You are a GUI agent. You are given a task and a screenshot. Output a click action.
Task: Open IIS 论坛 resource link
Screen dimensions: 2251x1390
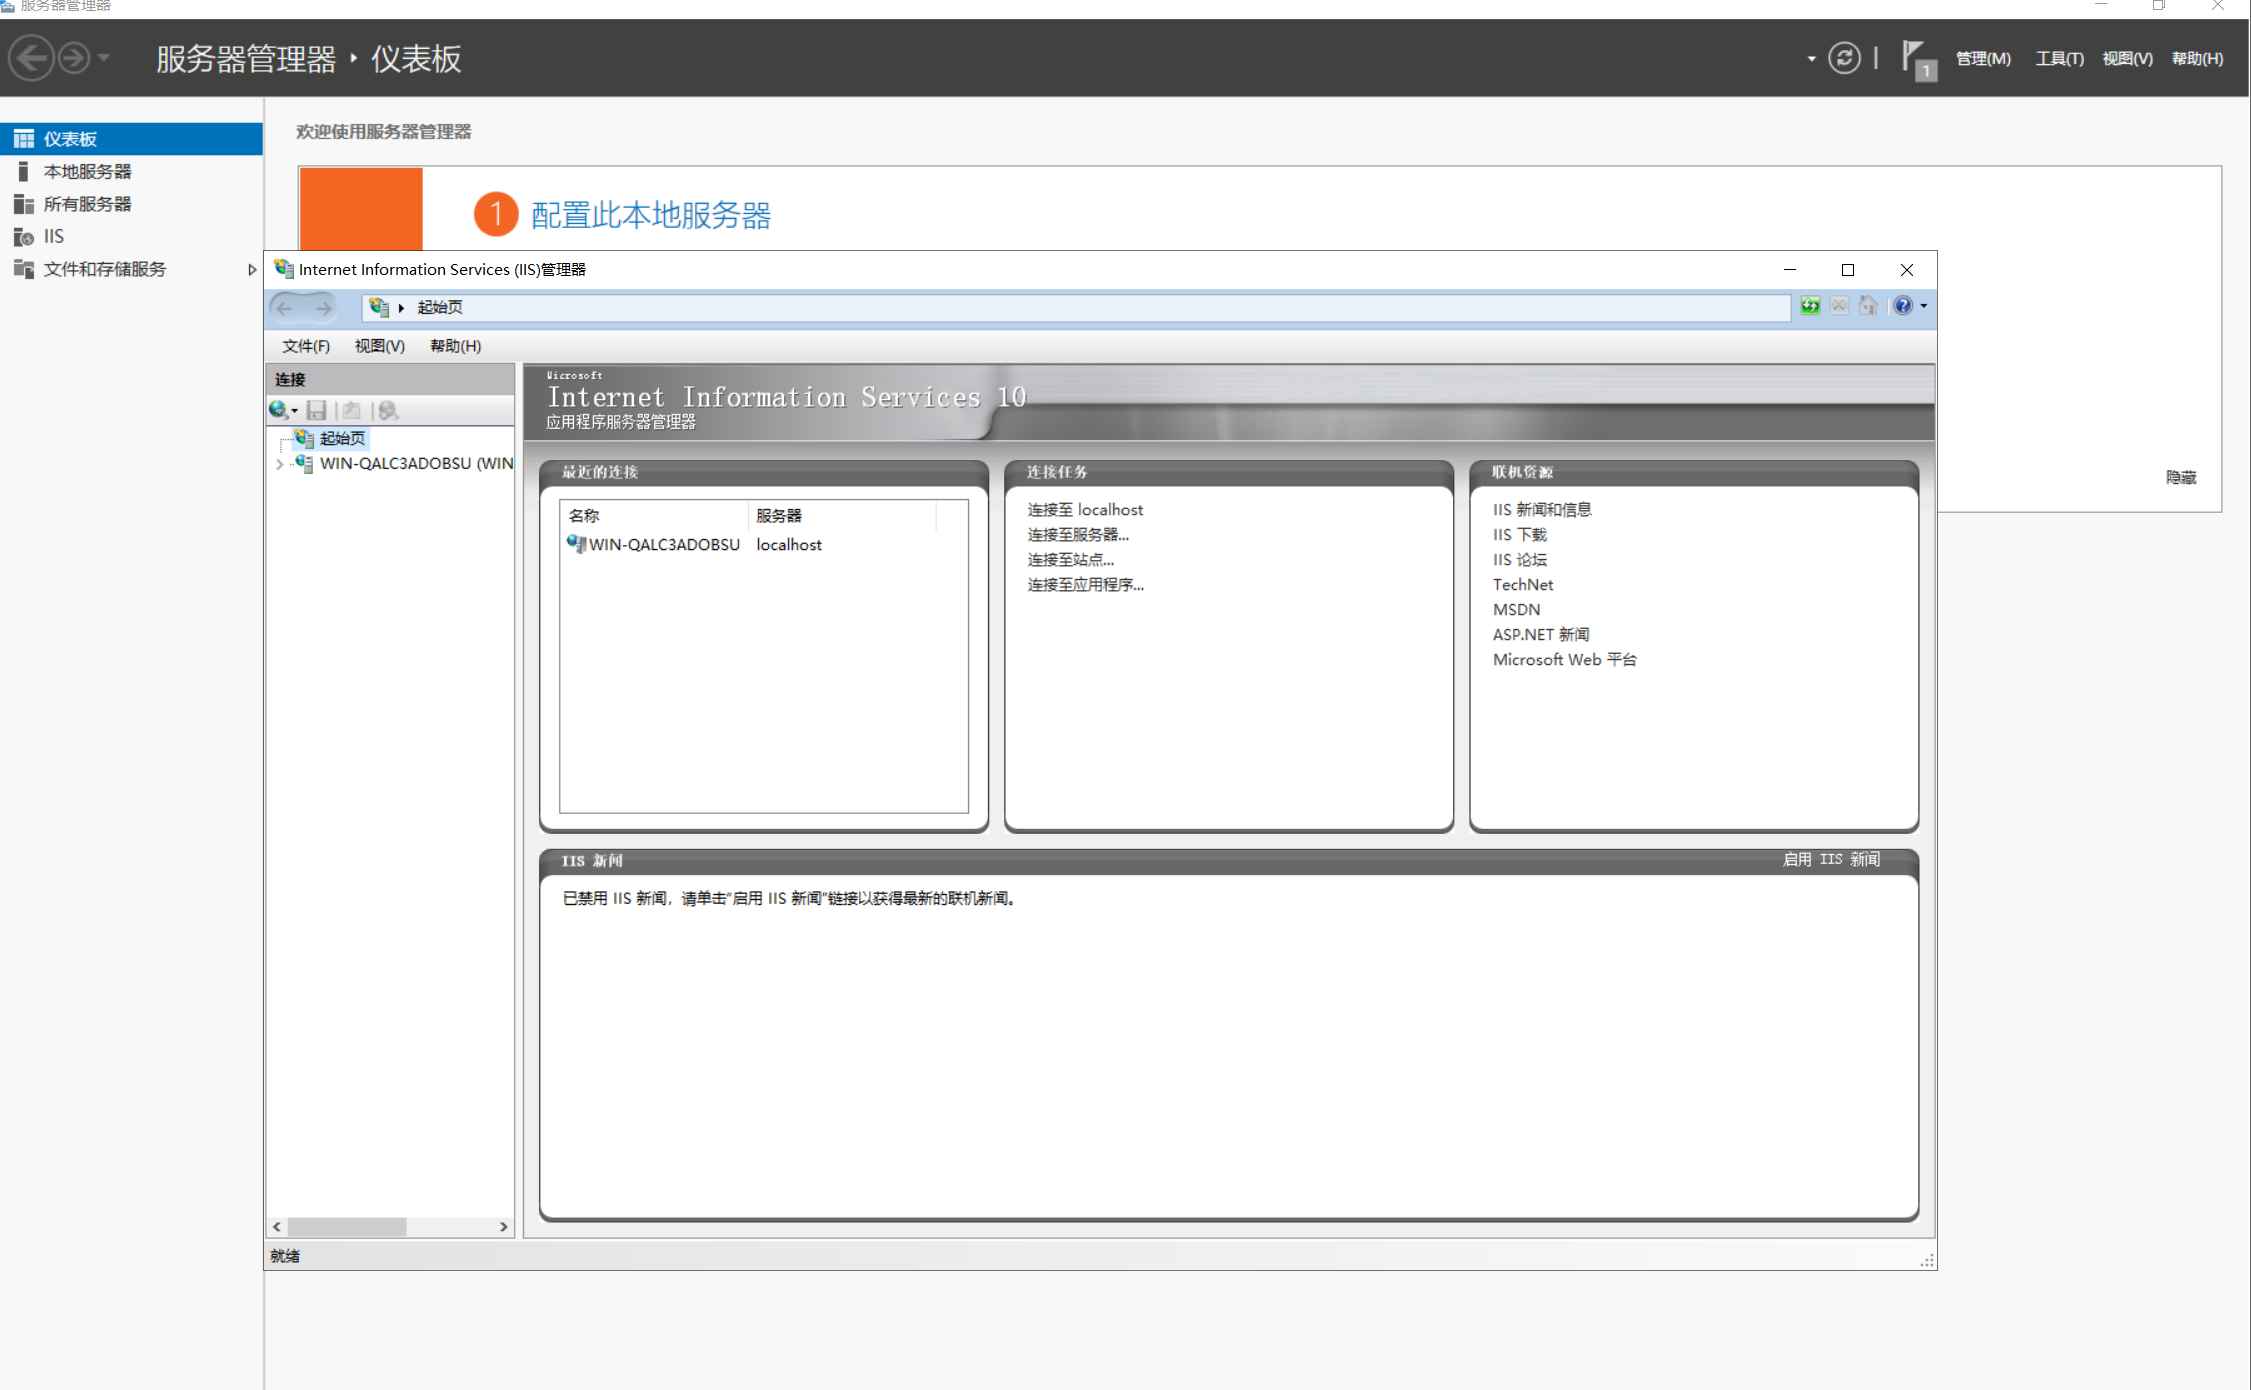[1520, 560]
